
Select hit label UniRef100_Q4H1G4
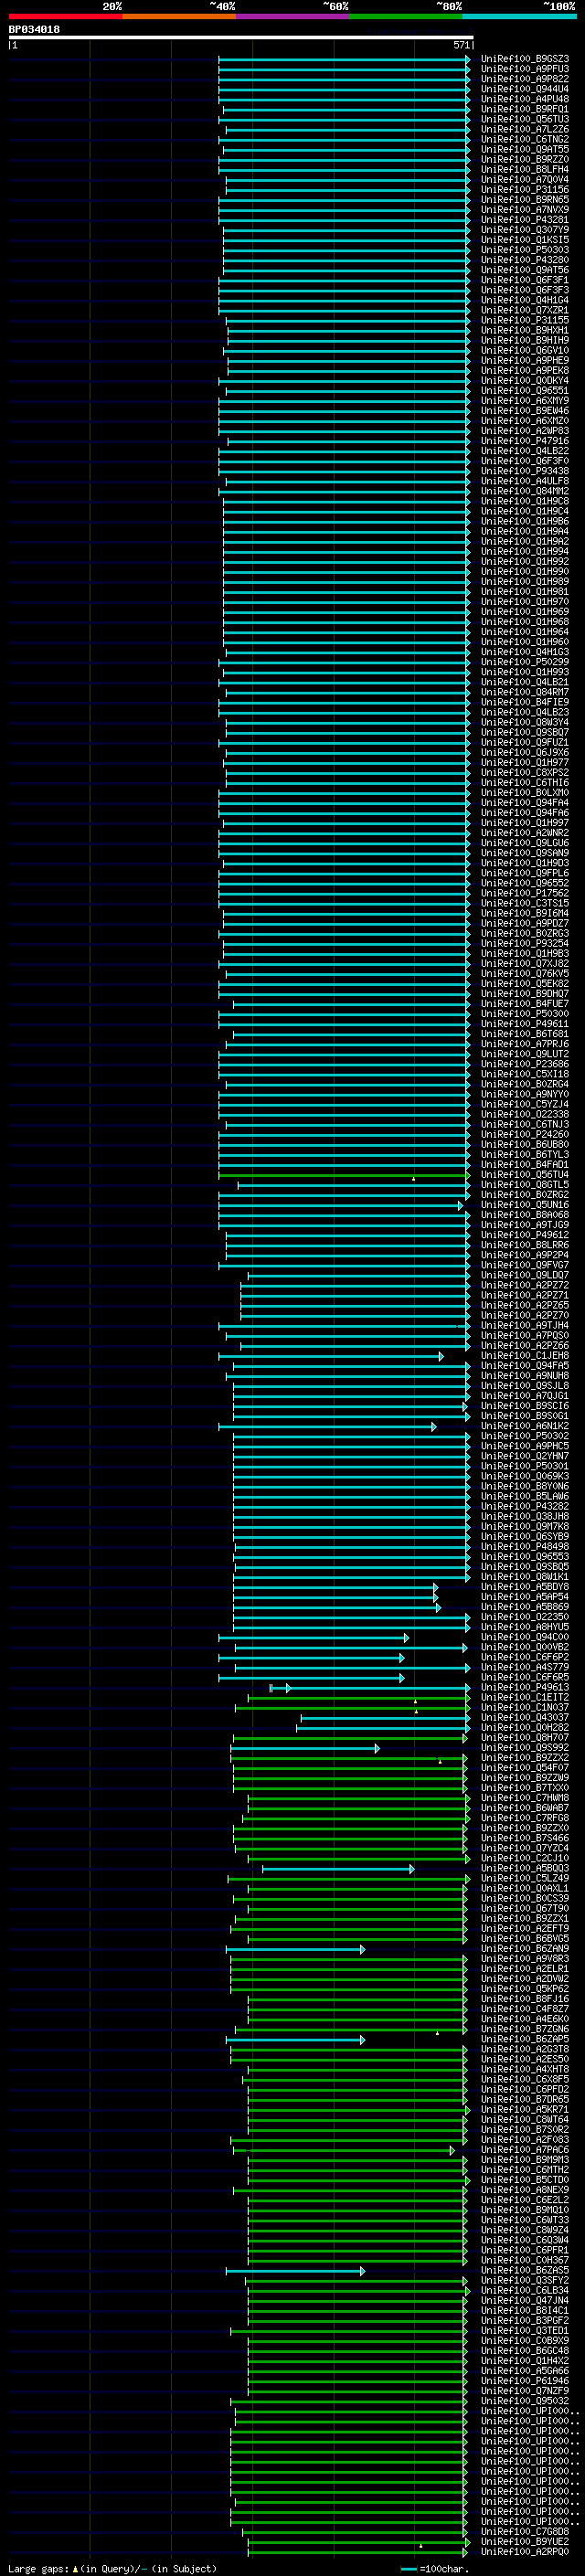[525, 300]
